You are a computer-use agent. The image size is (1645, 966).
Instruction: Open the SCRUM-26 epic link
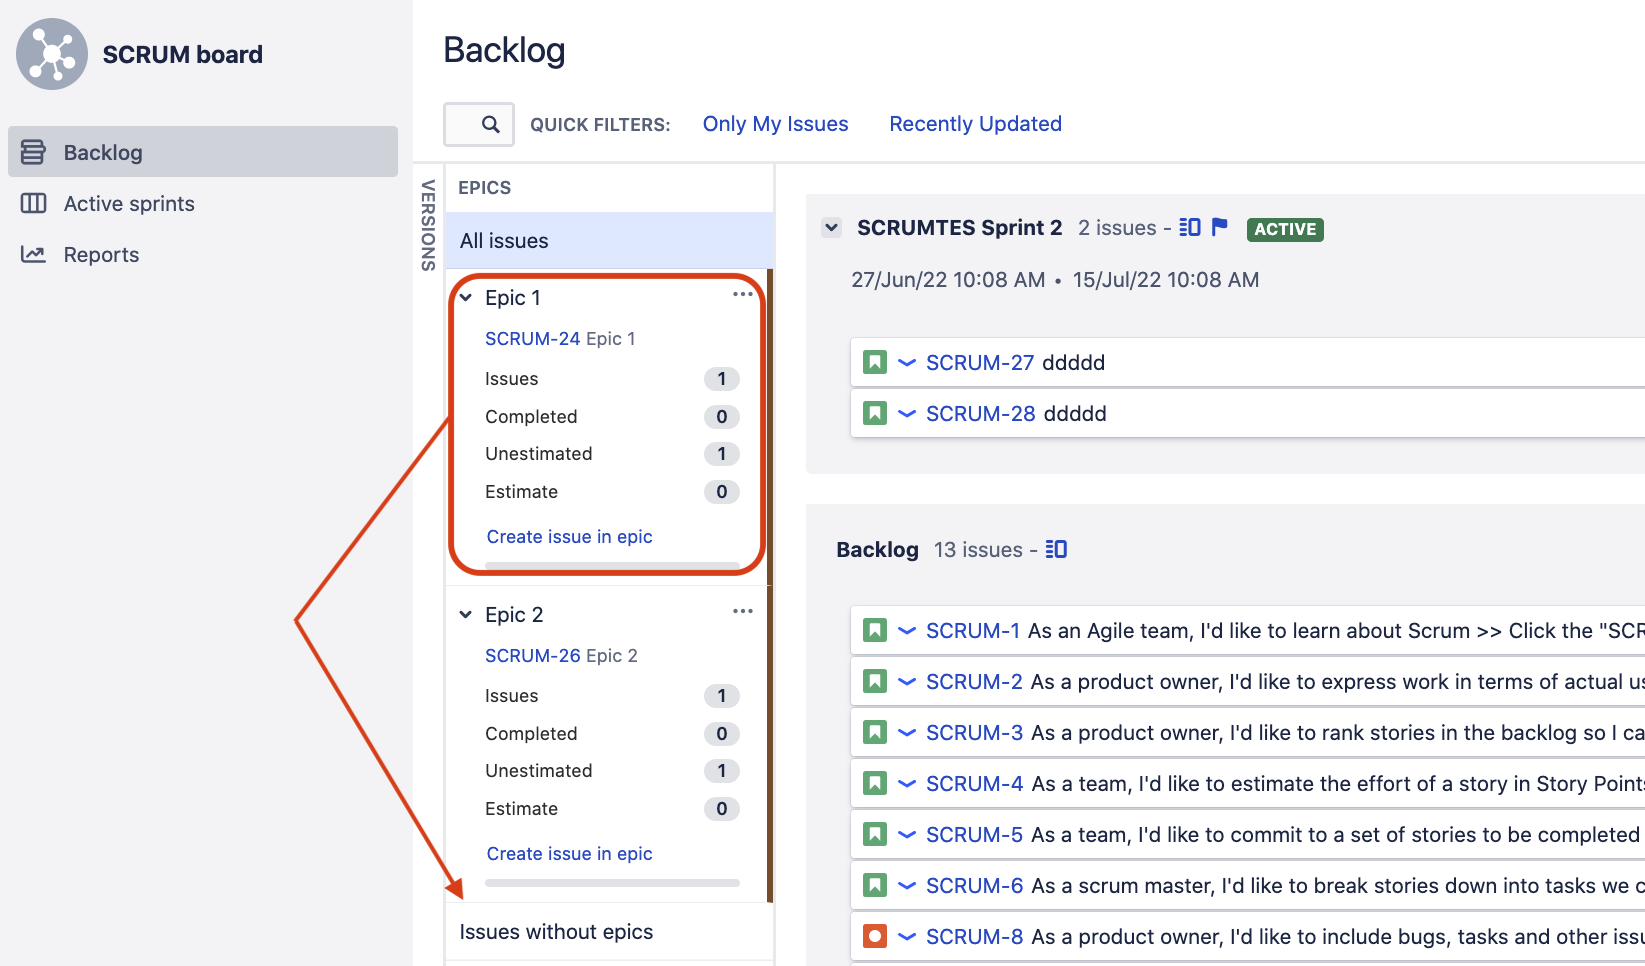tap(532, 656)
